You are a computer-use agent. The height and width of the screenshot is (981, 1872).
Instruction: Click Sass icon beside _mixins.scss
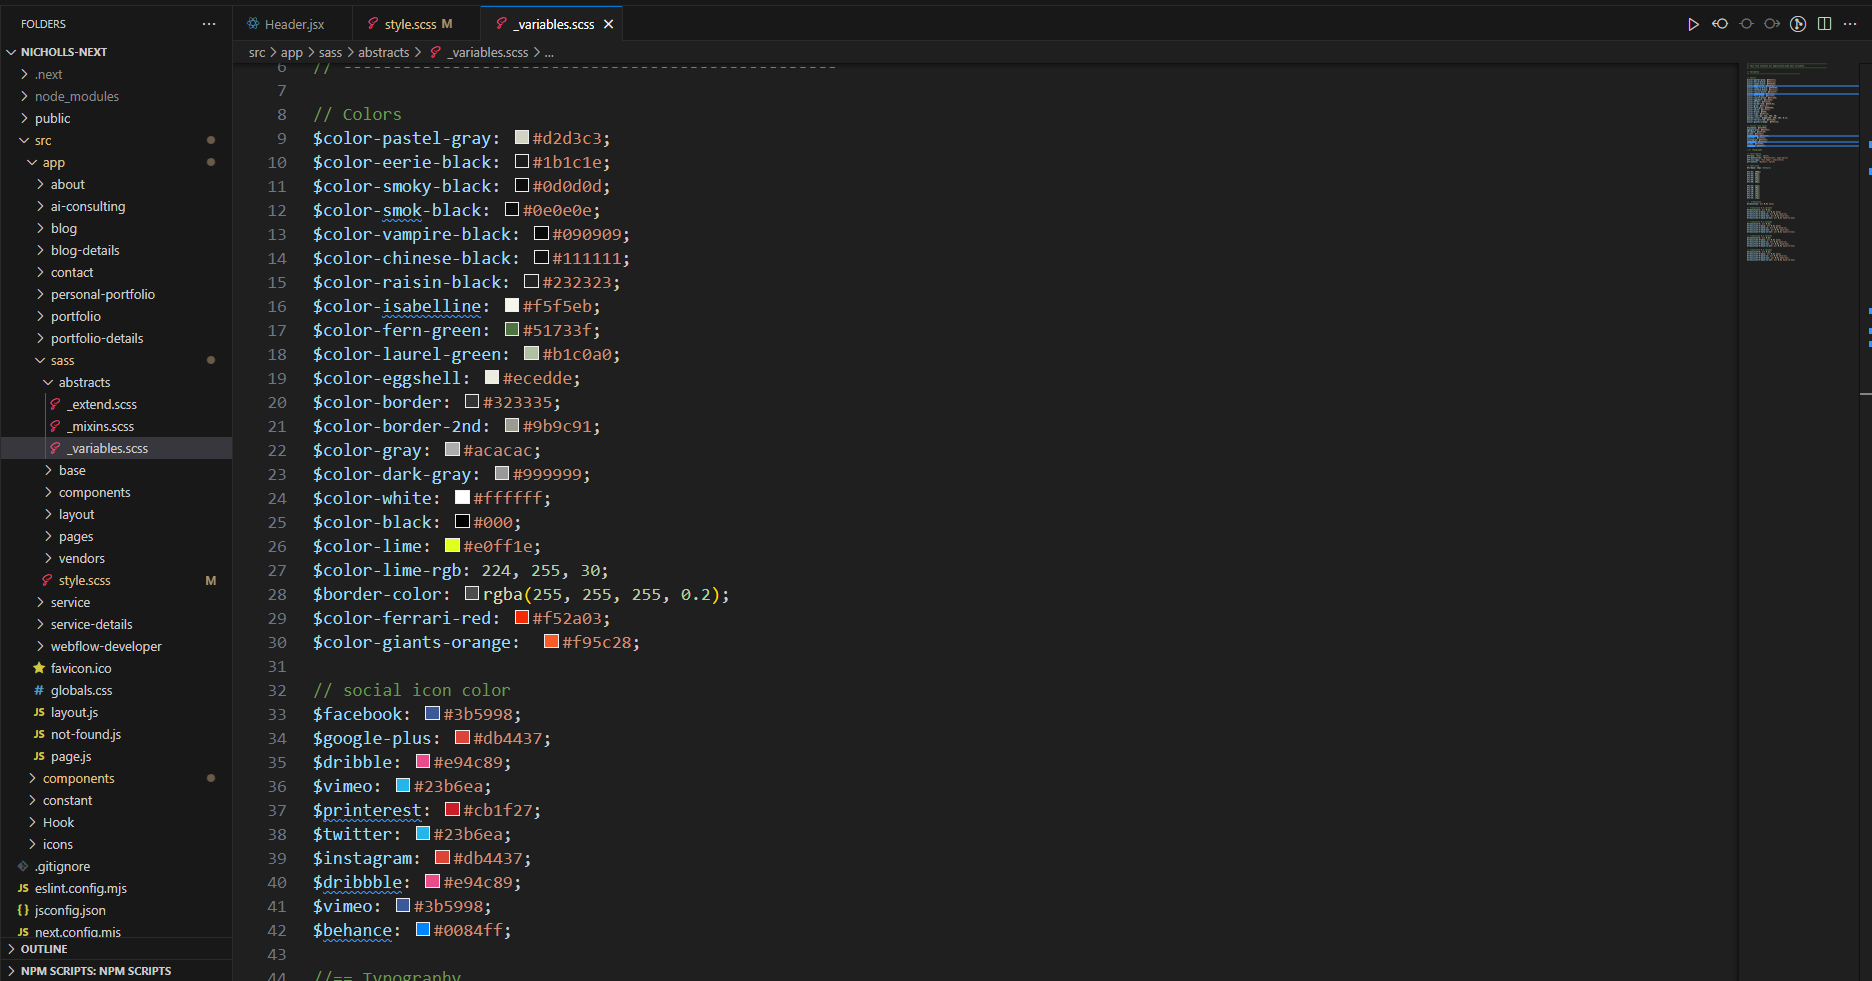55,426
